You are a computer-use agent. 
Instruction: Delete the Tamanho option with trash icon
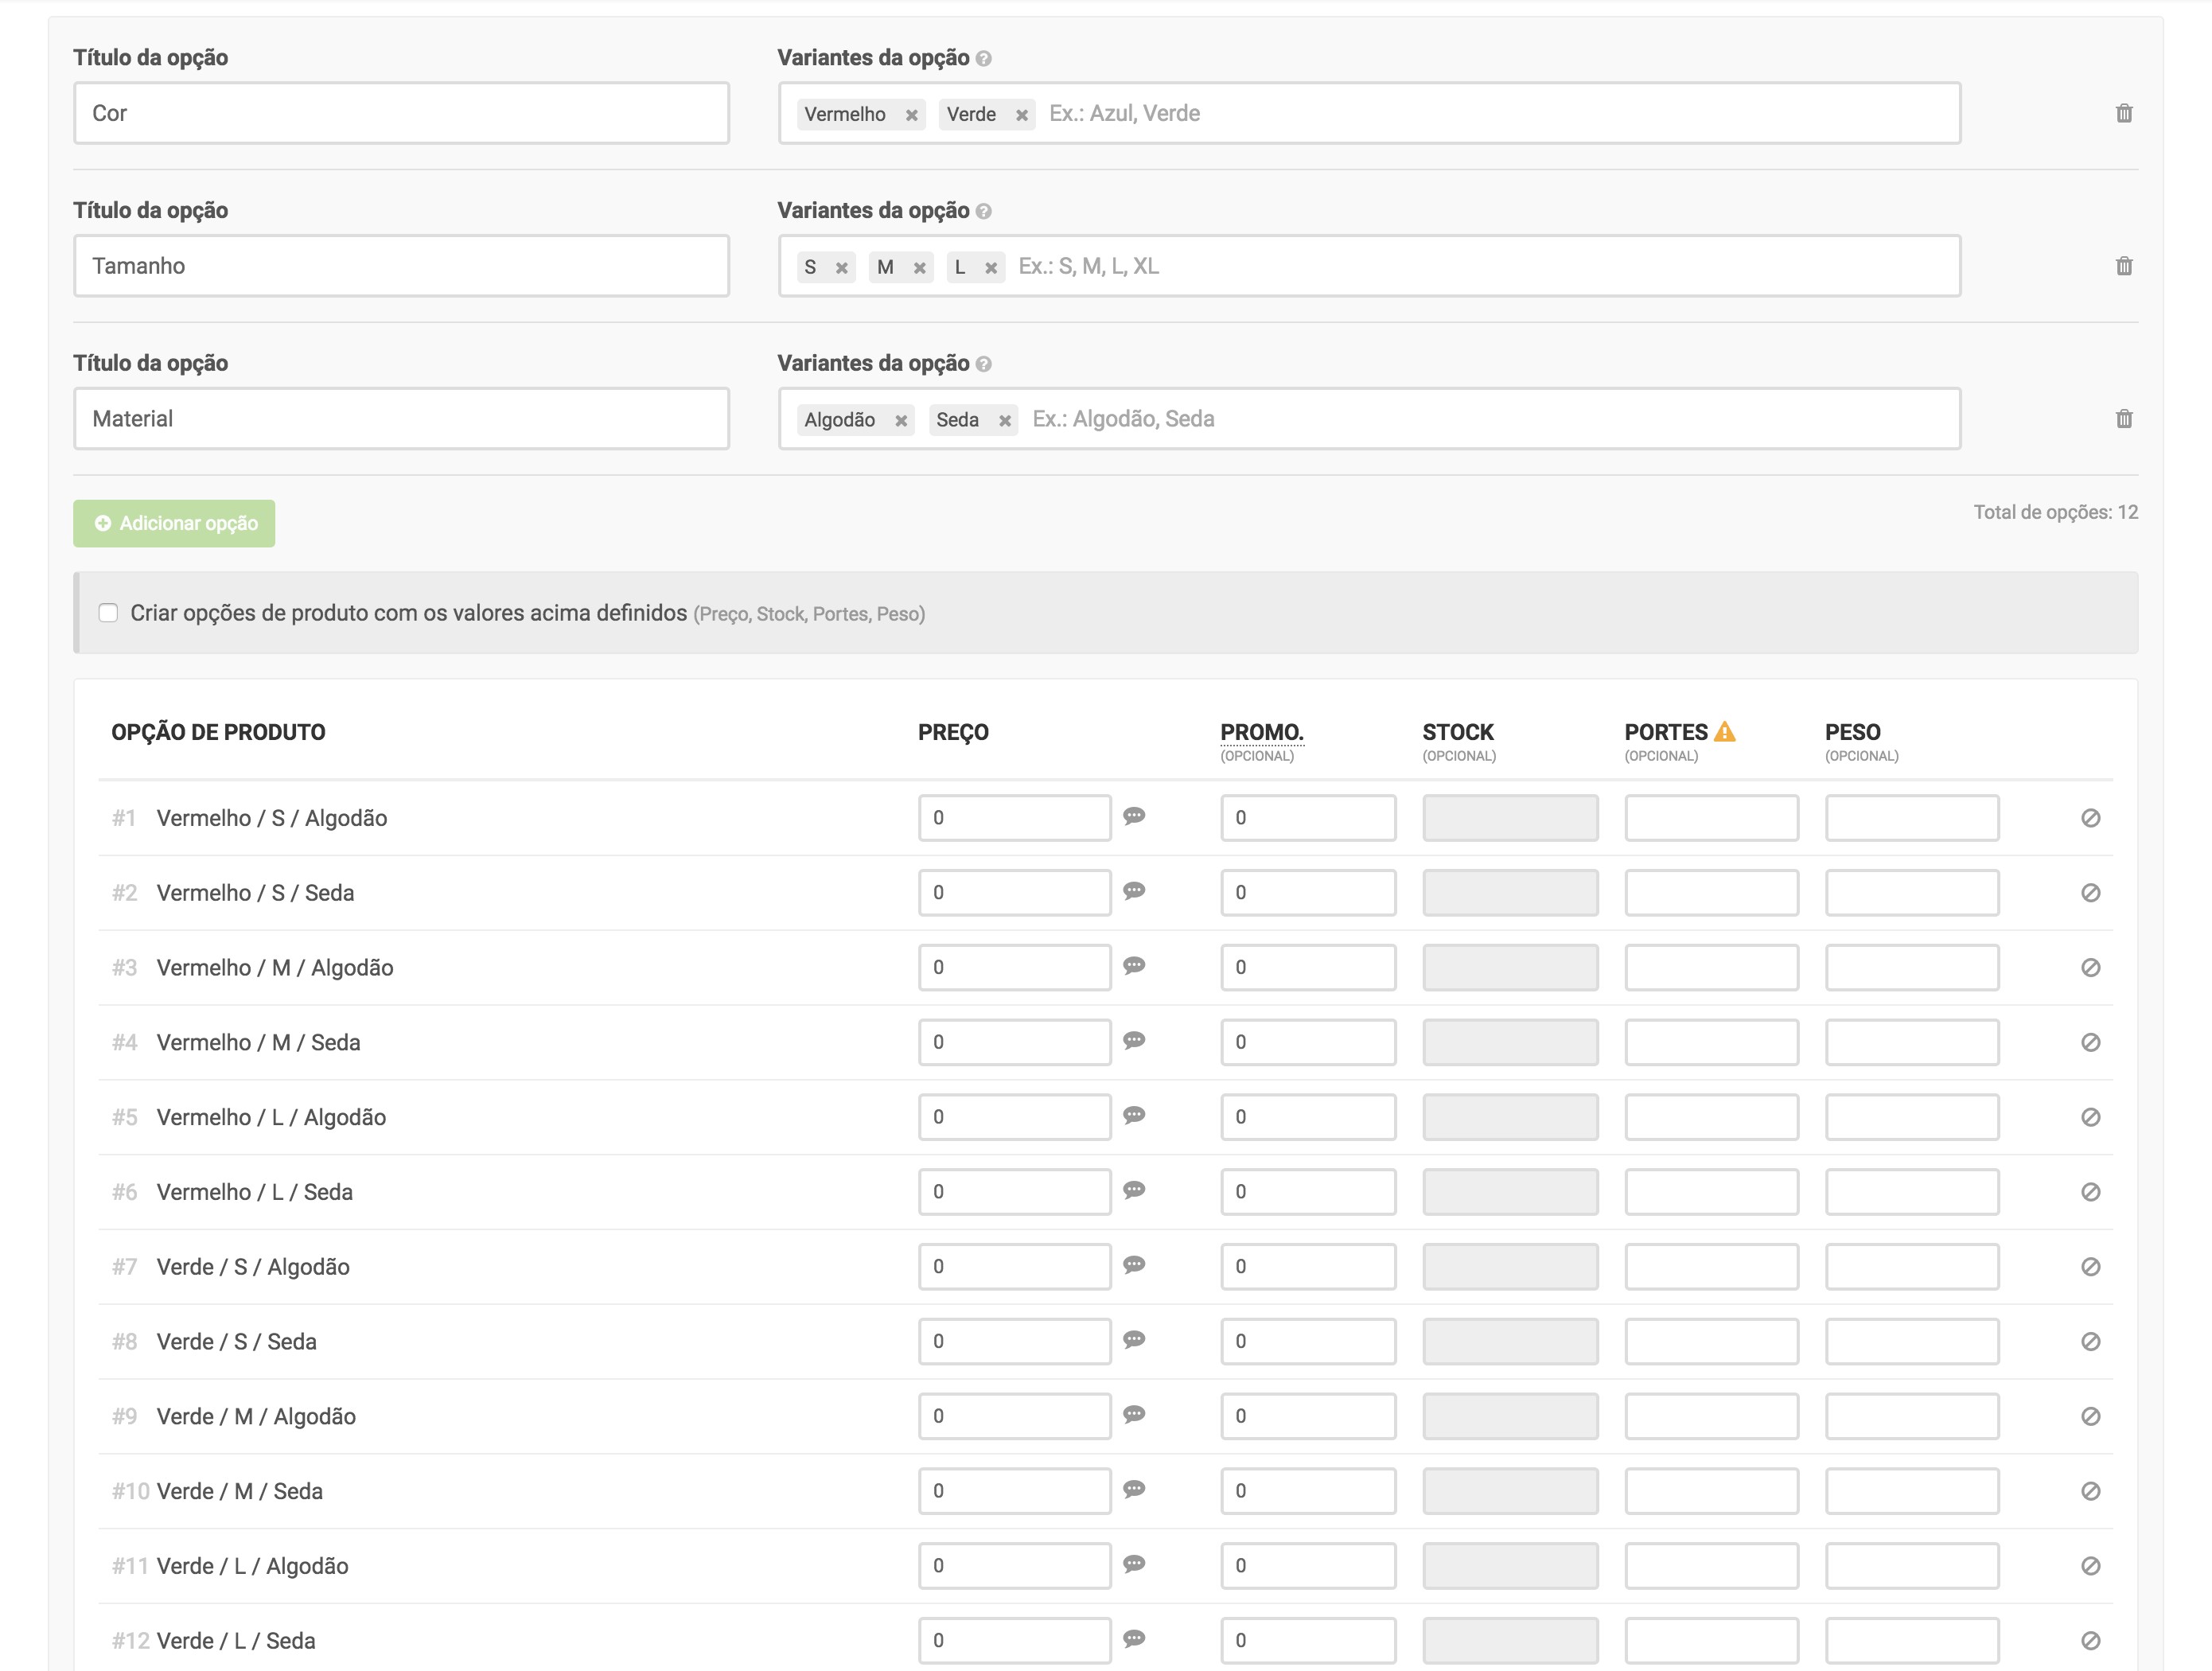(x=2124, y=266)
